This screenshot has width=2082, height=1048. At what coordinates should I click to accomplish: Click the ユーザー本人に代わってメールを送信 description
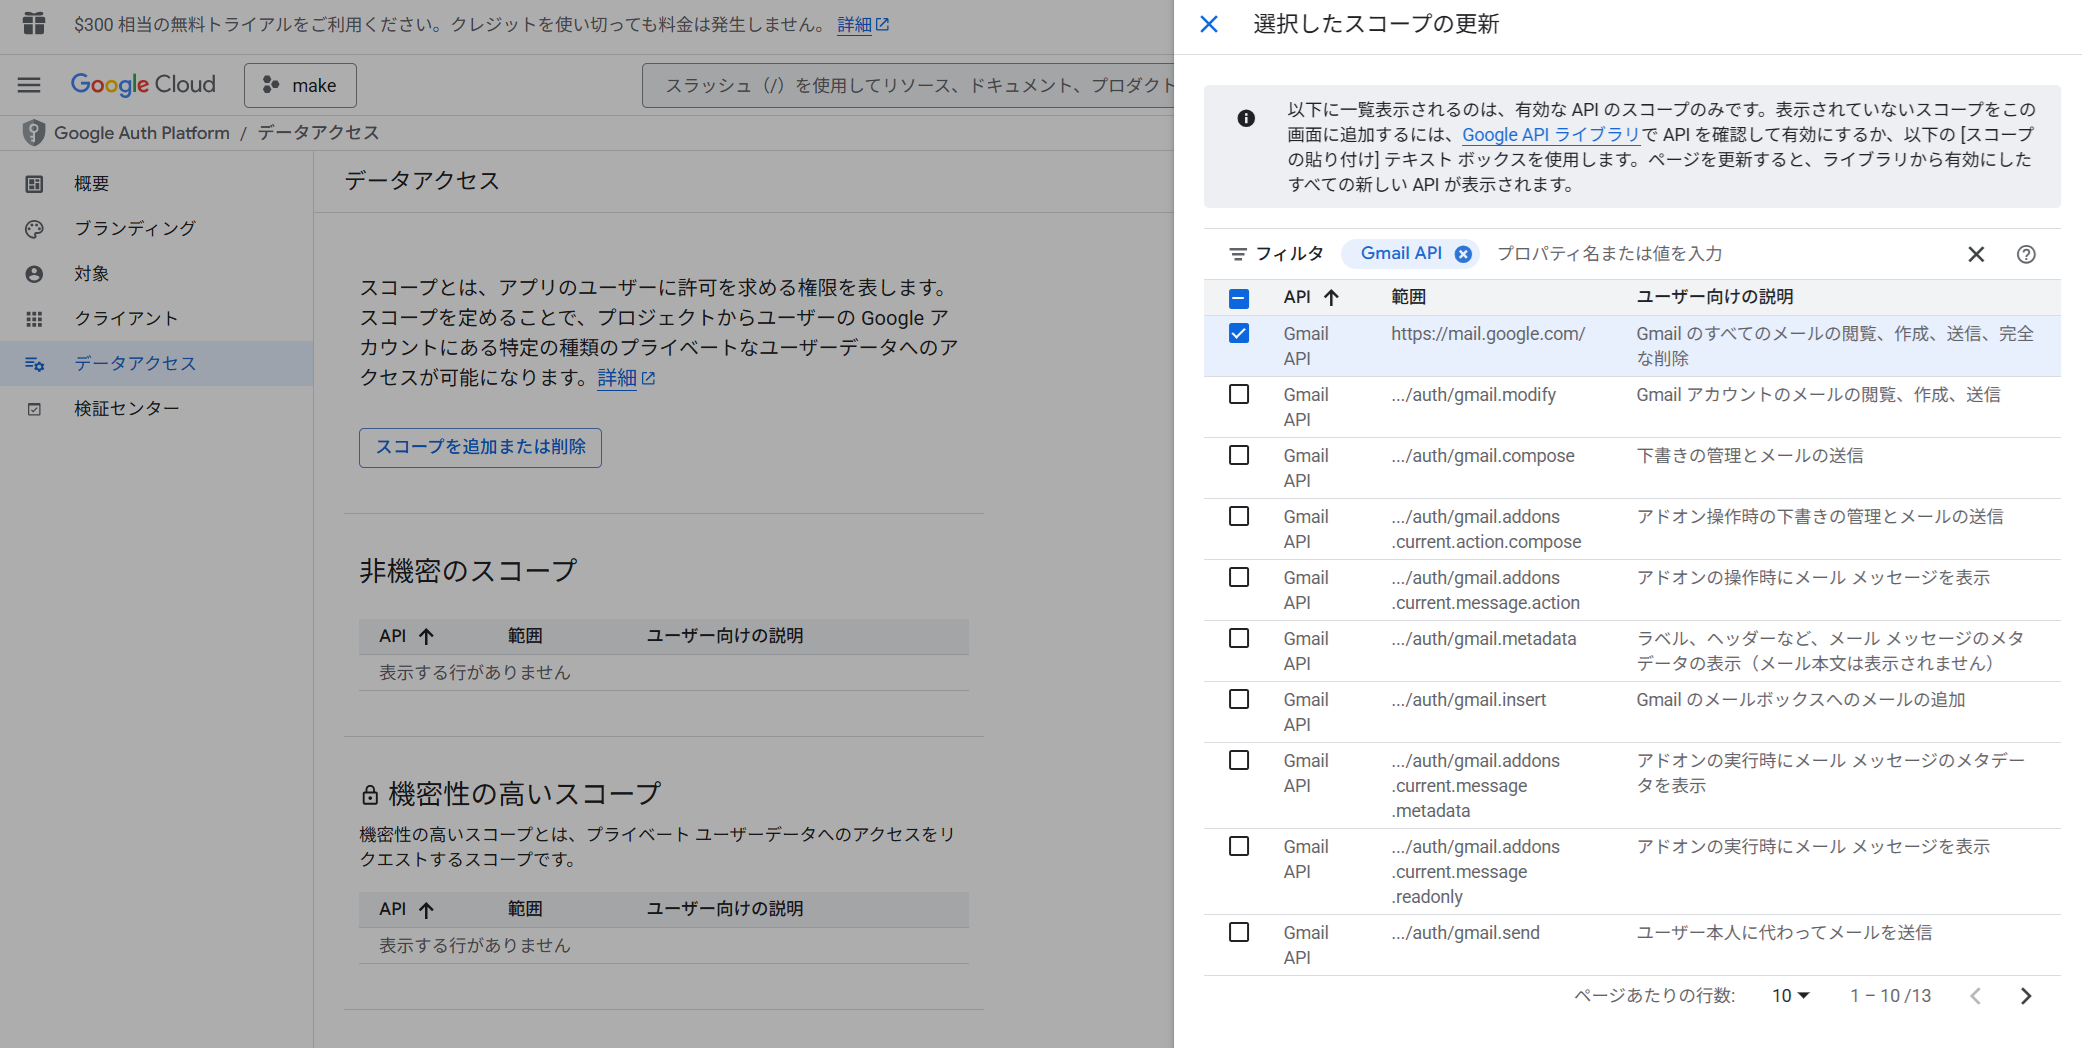click(1784, 933)
